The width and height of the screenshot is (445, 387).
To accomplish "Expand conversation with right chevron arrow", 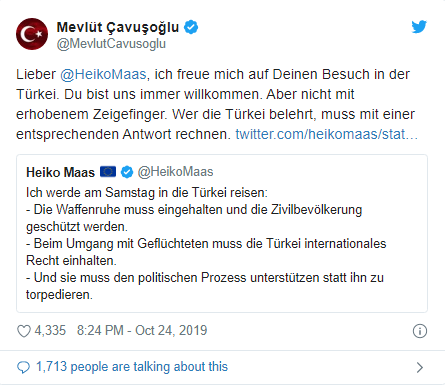I will [x=420, y=367].
